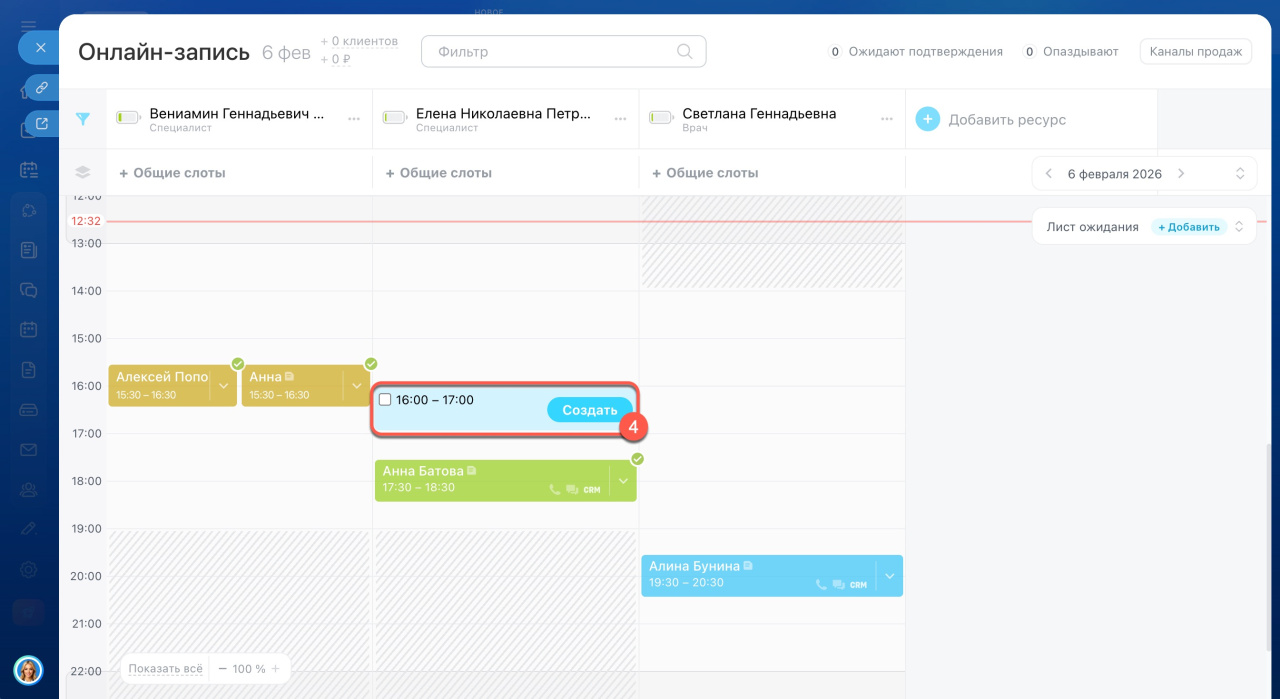Click phone icon on Алина Бунина booking

(821, 585)
